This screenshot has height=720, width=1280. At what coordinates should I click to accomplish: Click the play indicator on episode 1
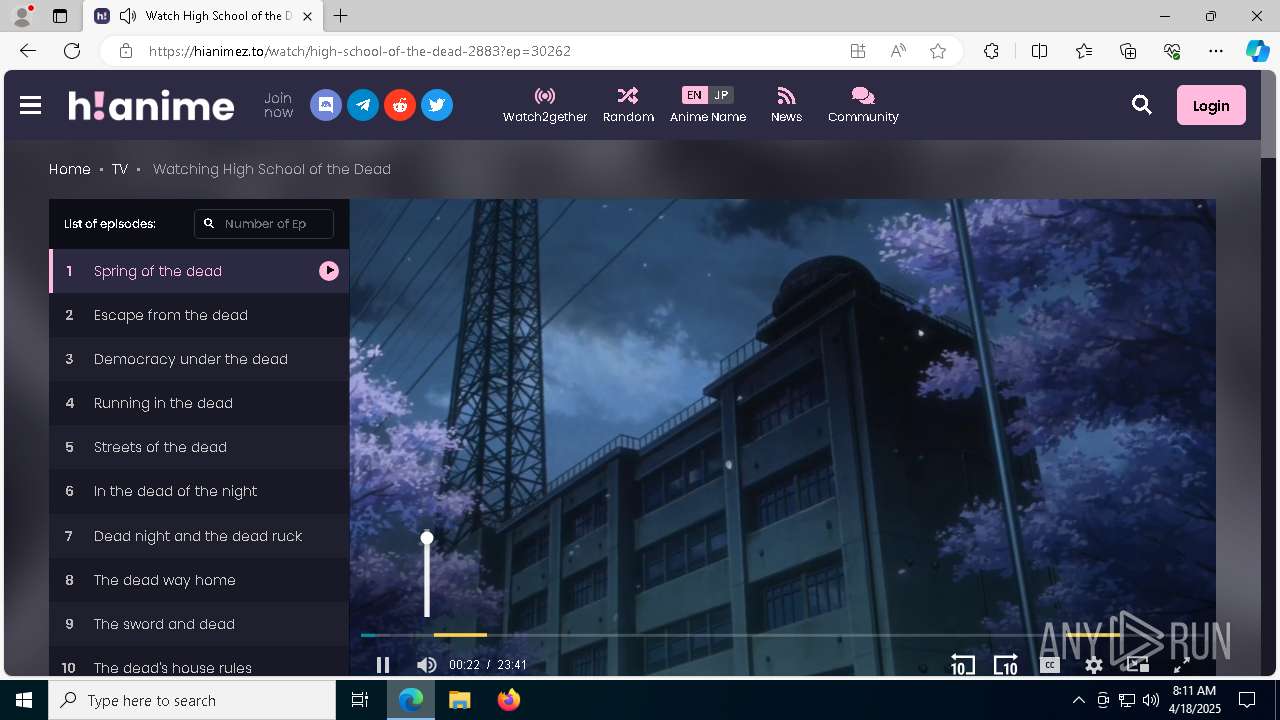click(x=329, y=271)
